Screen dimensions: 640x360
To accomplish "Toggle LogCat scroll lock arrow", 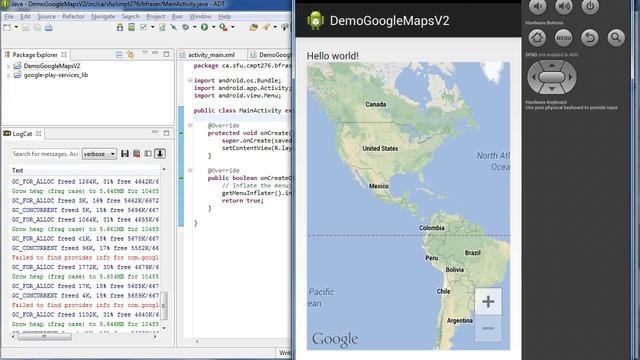I will [x=160, y=154].
